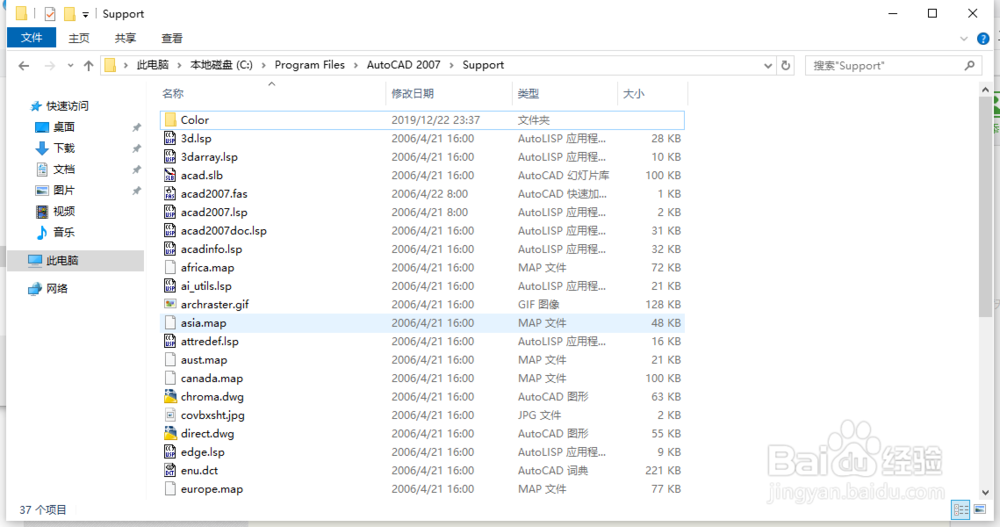Click the file list scroll down arrow
This screenshot has height=527, width=1000.
click(985, 493)
